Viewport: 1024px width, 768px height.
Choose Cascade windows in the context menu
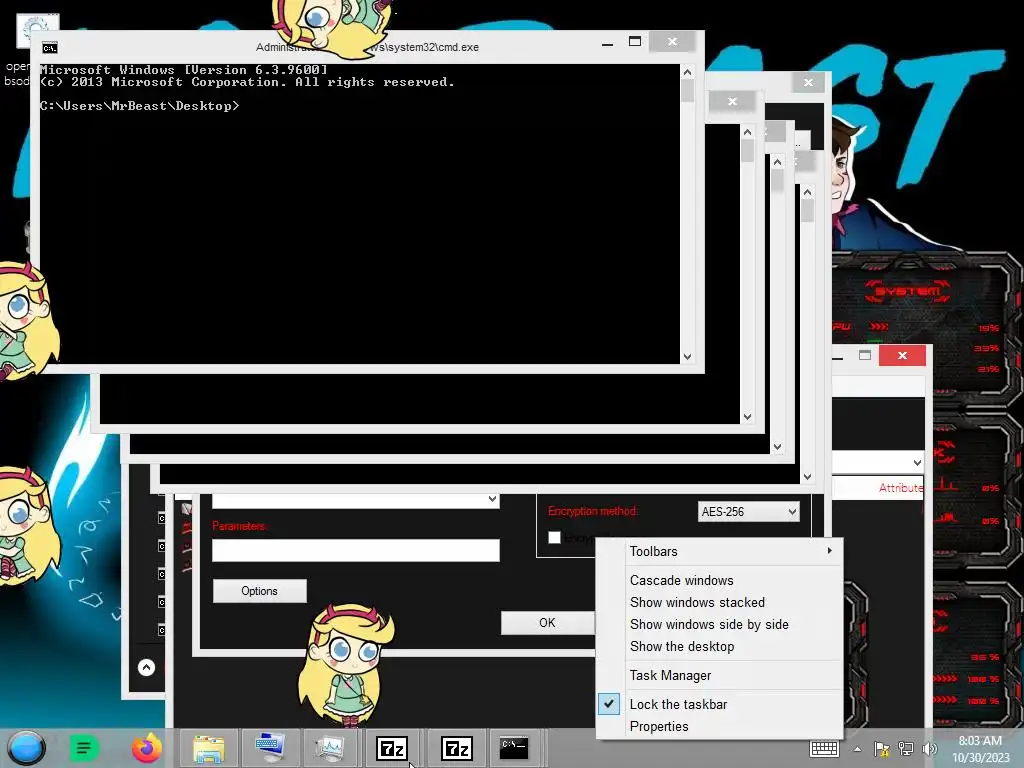[x=681, y=580]
